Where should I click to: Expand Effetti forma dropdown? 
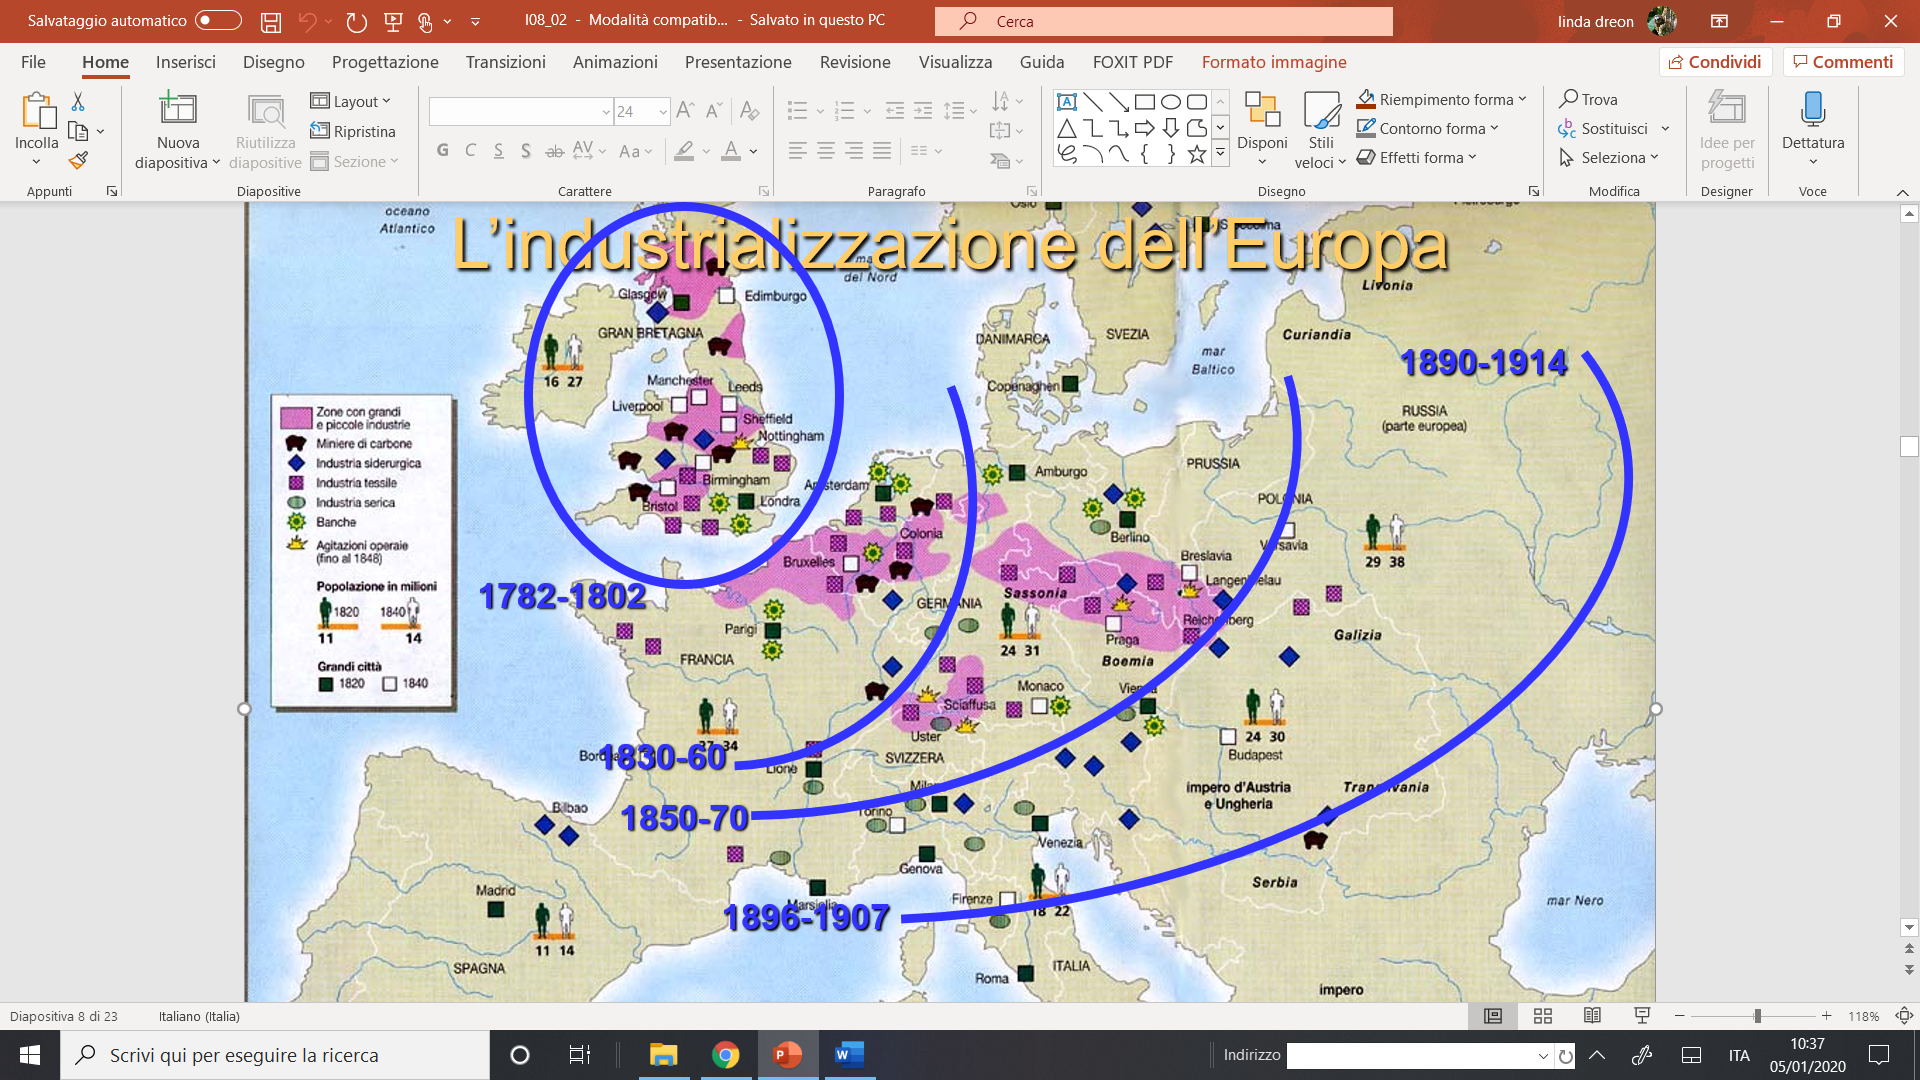[1472, 157]
